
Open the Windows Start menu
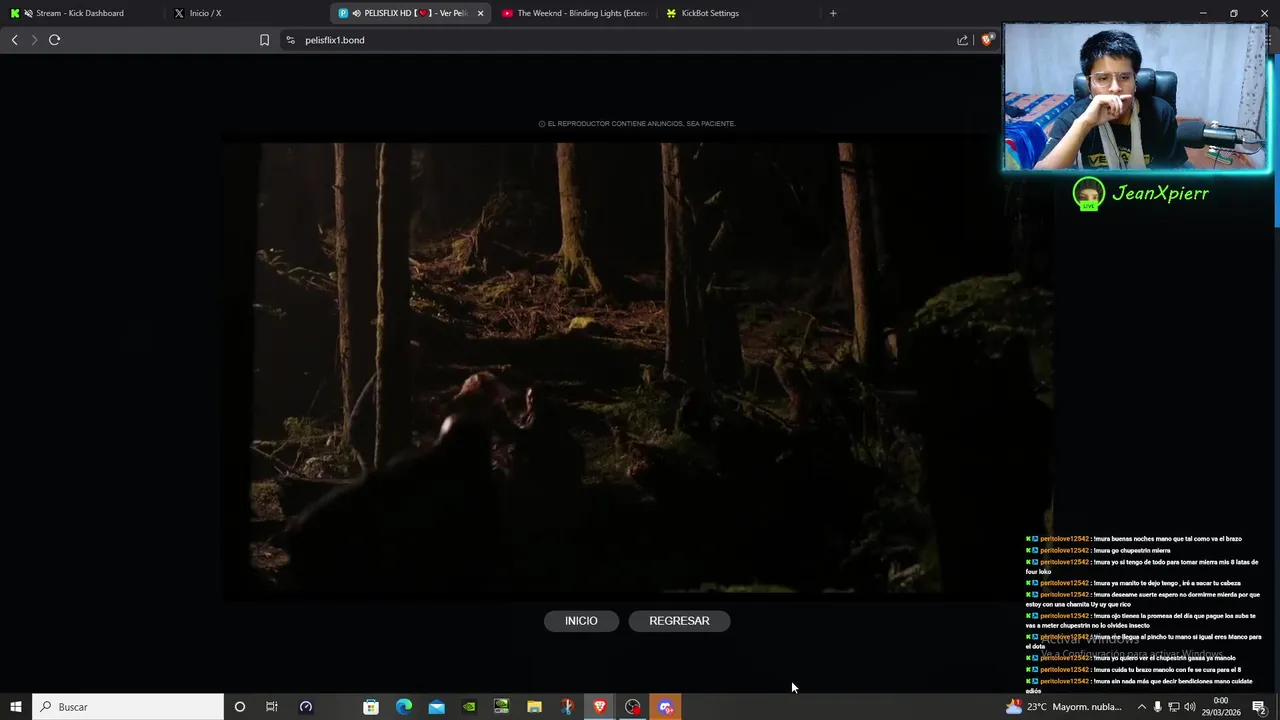(x=15, y=707)
